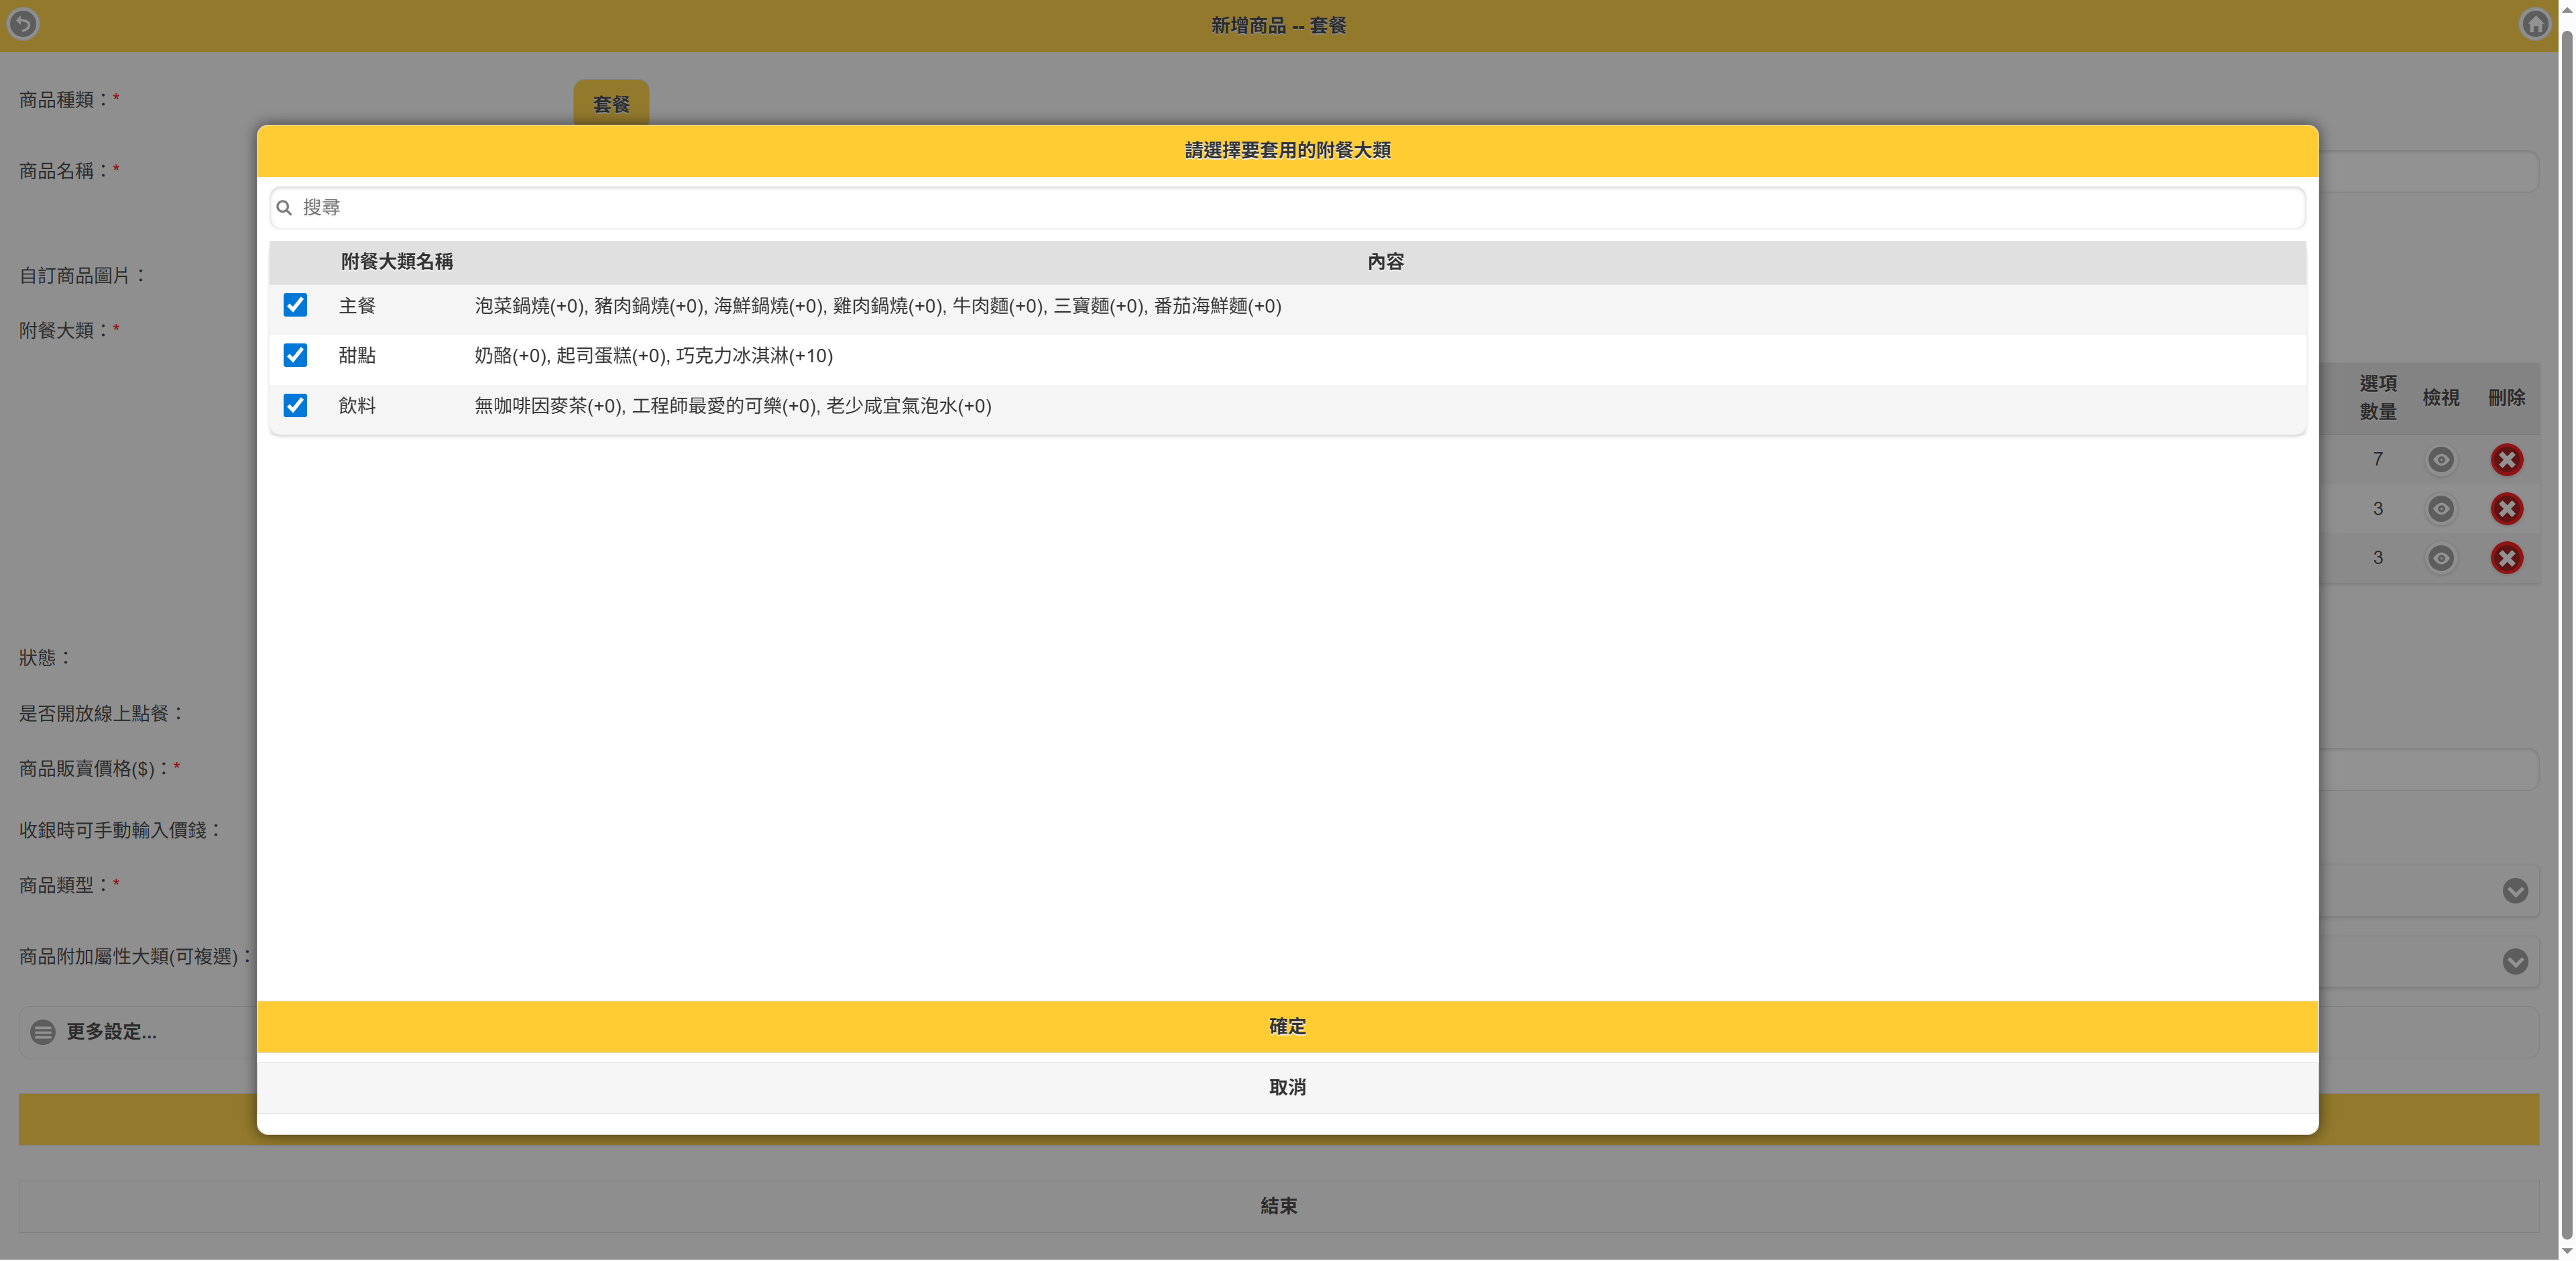Click the back arrow icon in header
The width and height of the screenshot is (2576, 1261).
[23, 24]
